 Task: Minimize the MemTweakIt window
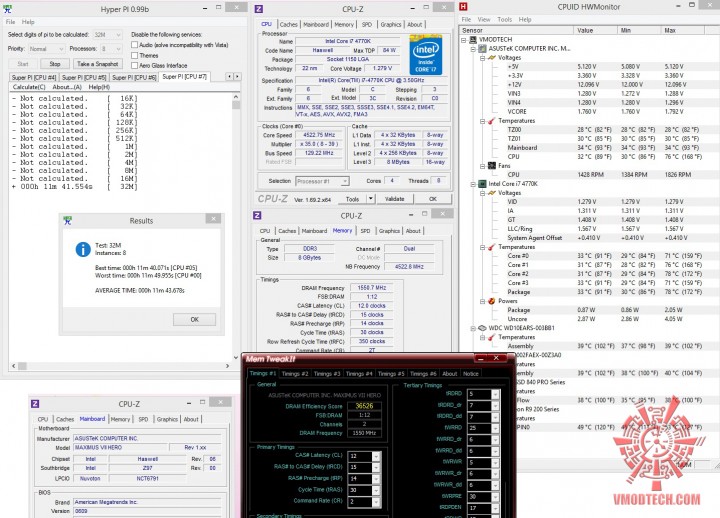point(481,358)
